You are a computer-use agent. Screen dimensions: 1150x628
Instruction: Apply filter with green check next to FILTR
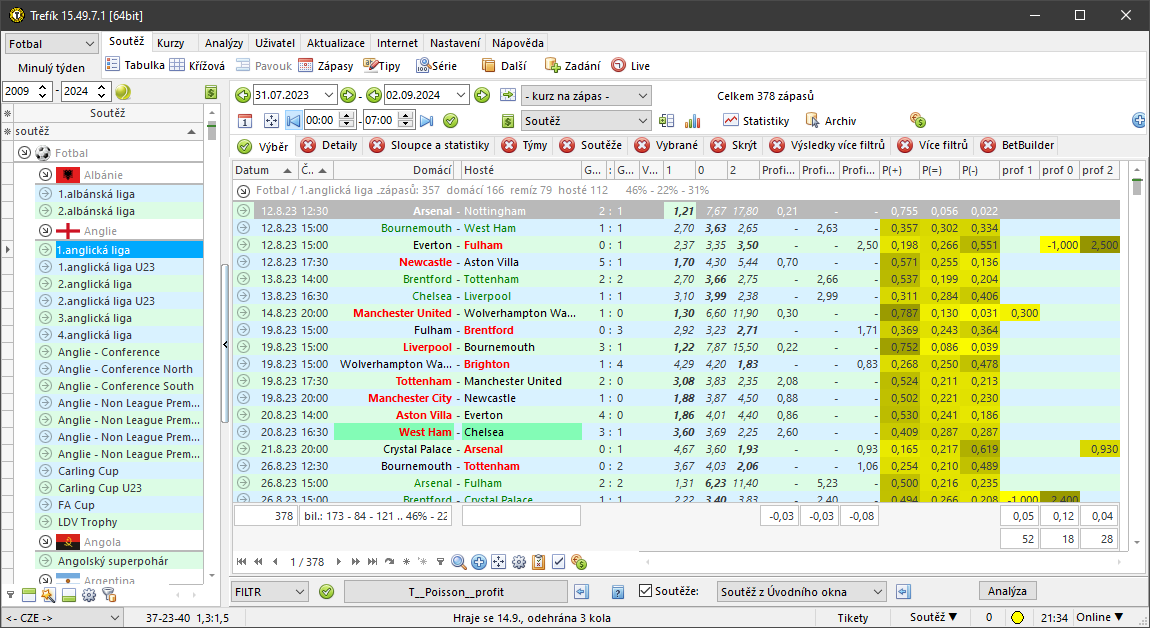click(x=327, y=591)
